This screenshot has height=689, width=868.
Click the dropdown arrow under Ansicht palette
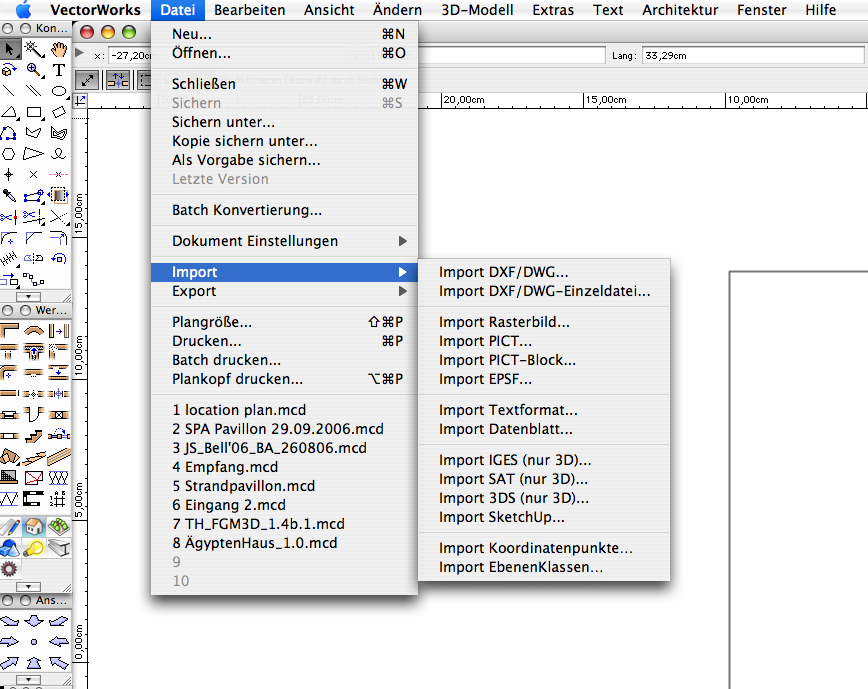[x=28, y=680]
